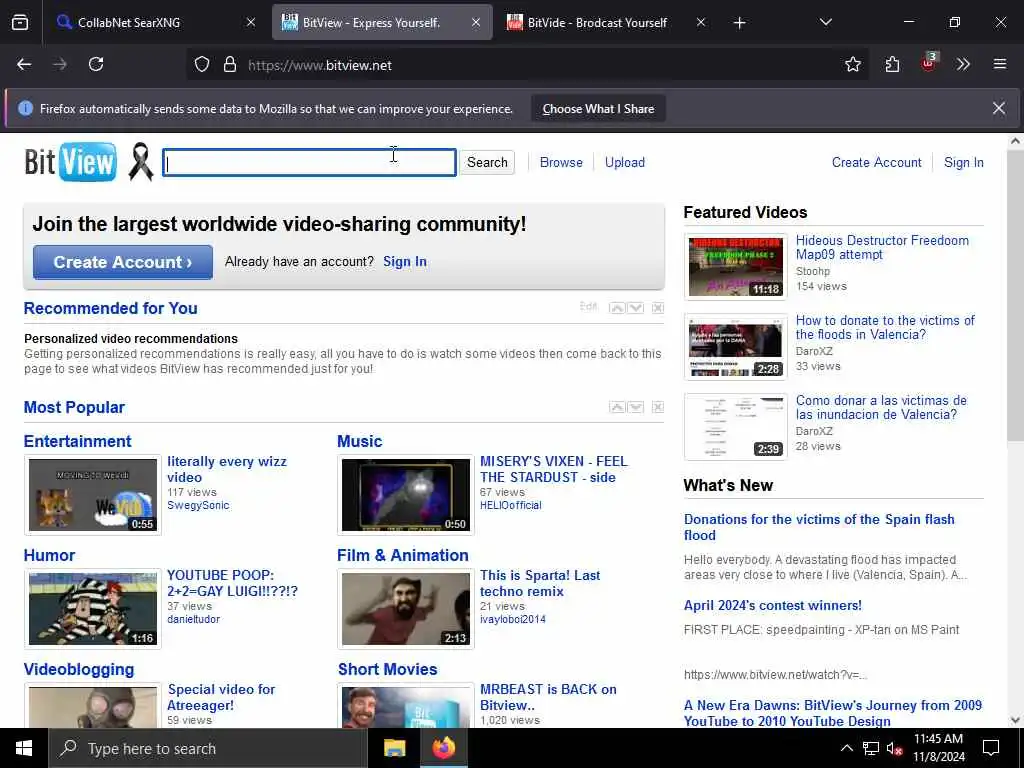Open the Browse page link
The width and height of the screenshot is (1024, 768).
[x=561, y=162]
